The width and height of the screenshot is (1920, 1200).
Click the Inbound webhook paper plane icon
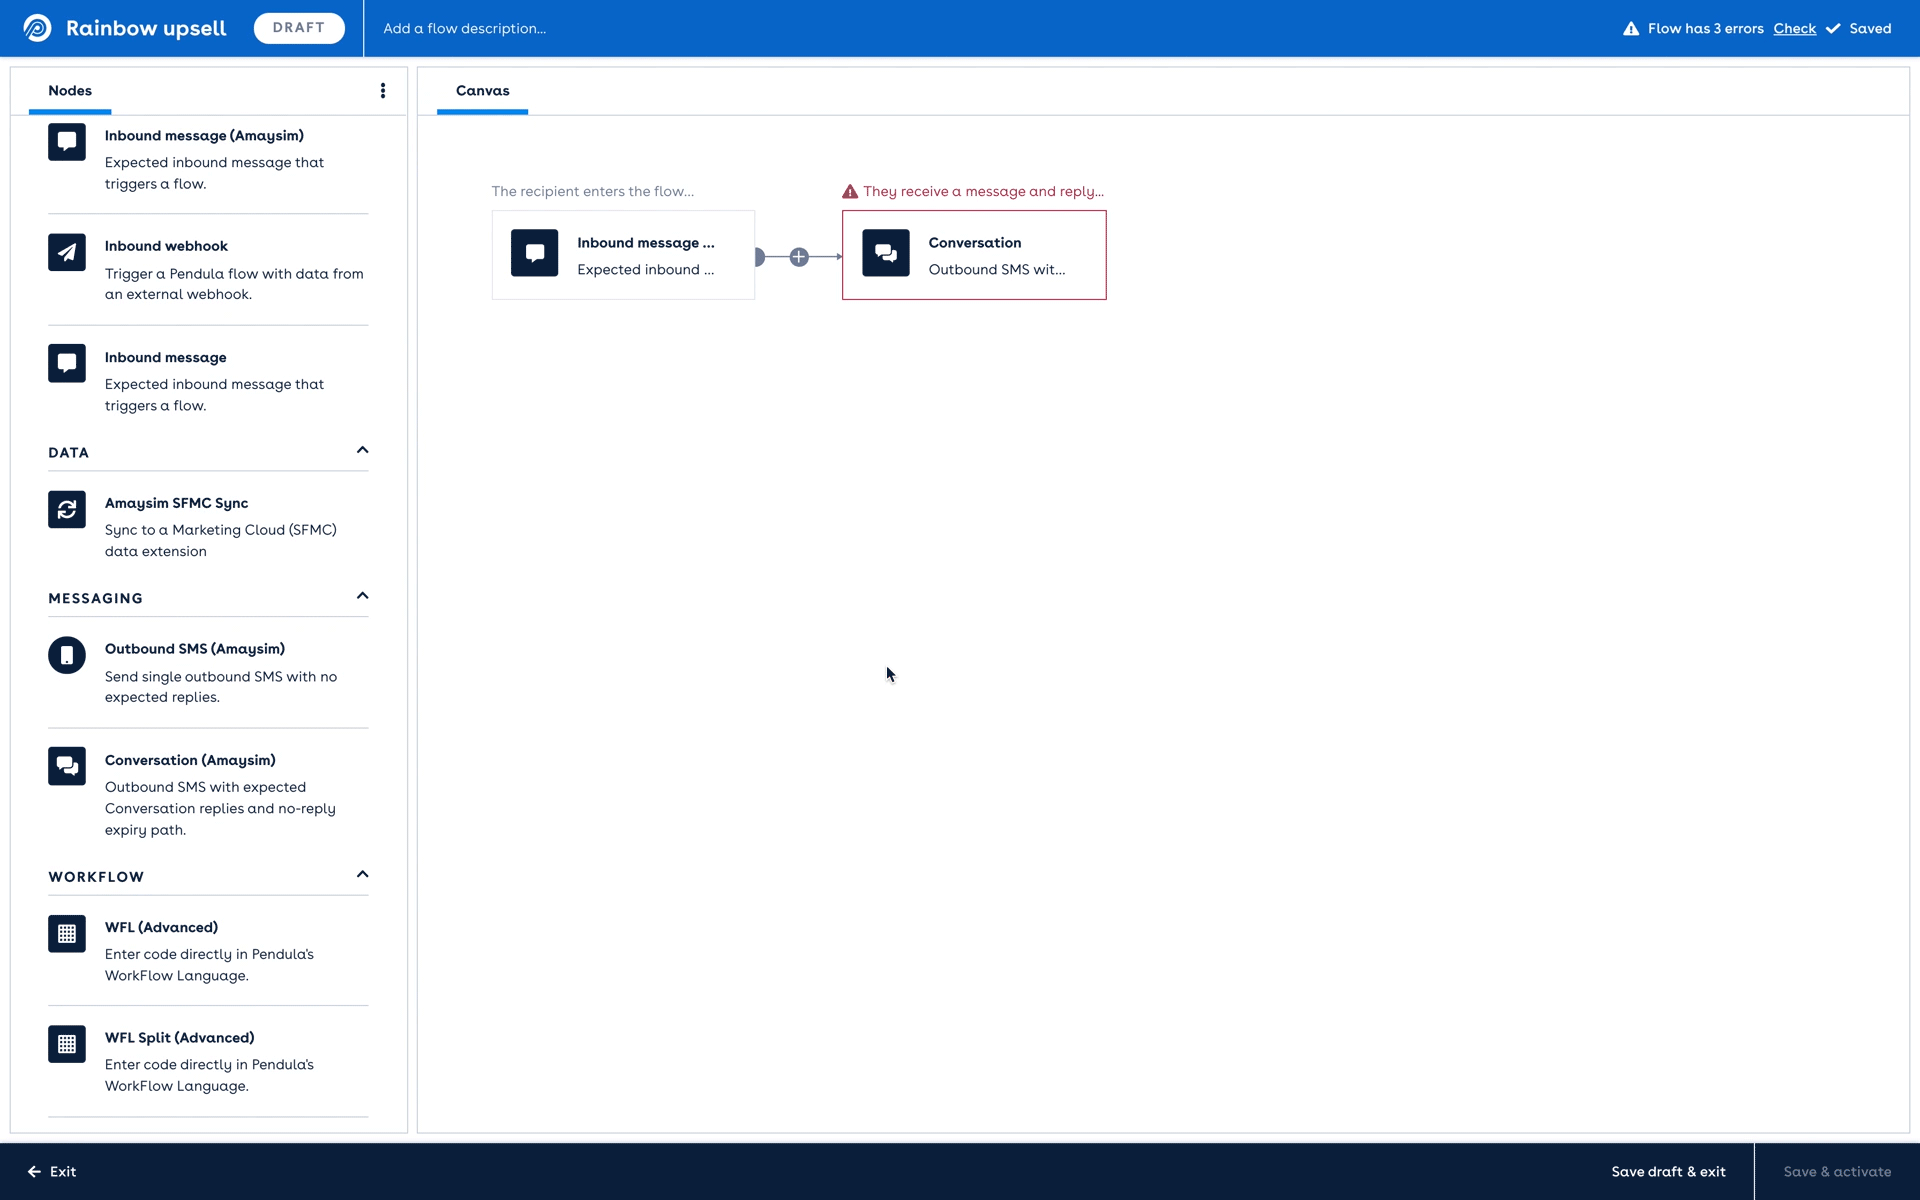point(67,252)
